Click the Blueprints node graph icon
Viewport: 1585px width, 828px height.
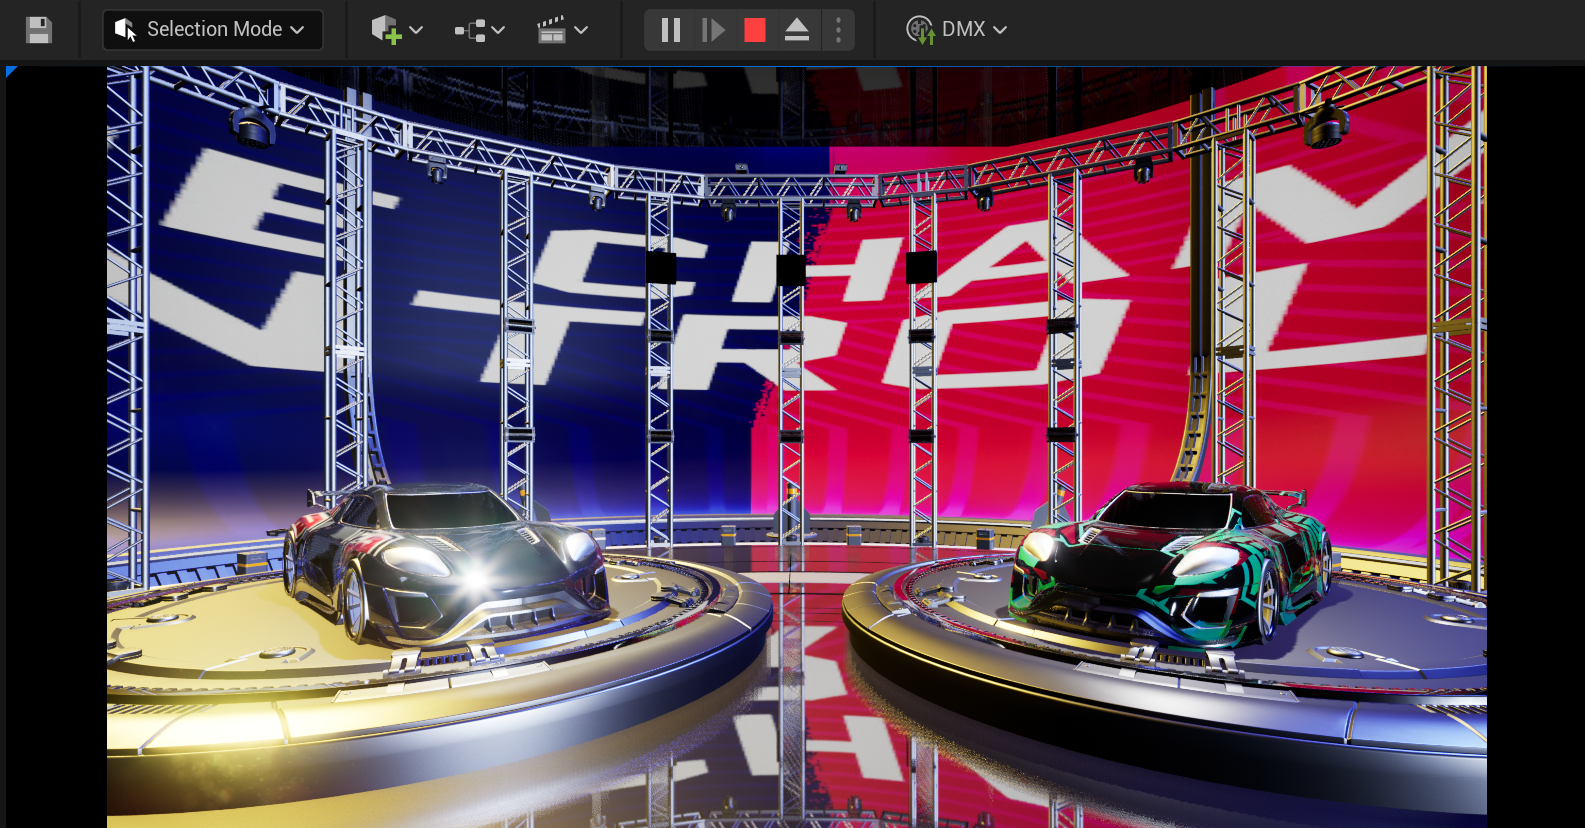[469, 30]
